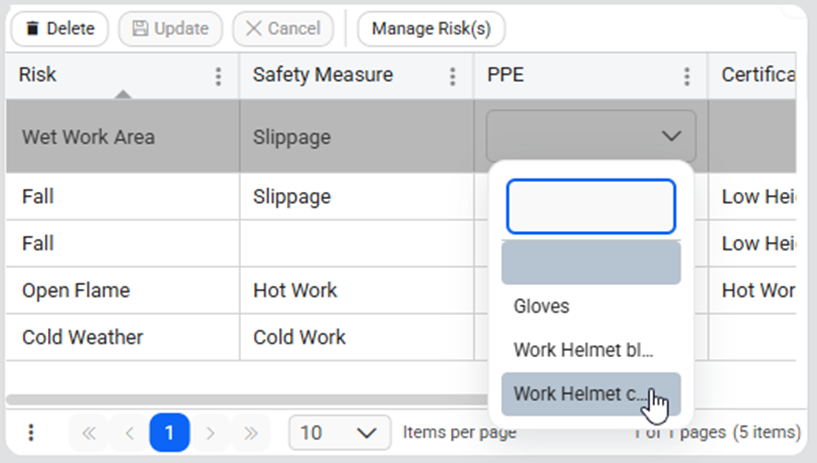Open Manage Risk(s) dialog
Screen dimensions: 817x463
point(431,28)
